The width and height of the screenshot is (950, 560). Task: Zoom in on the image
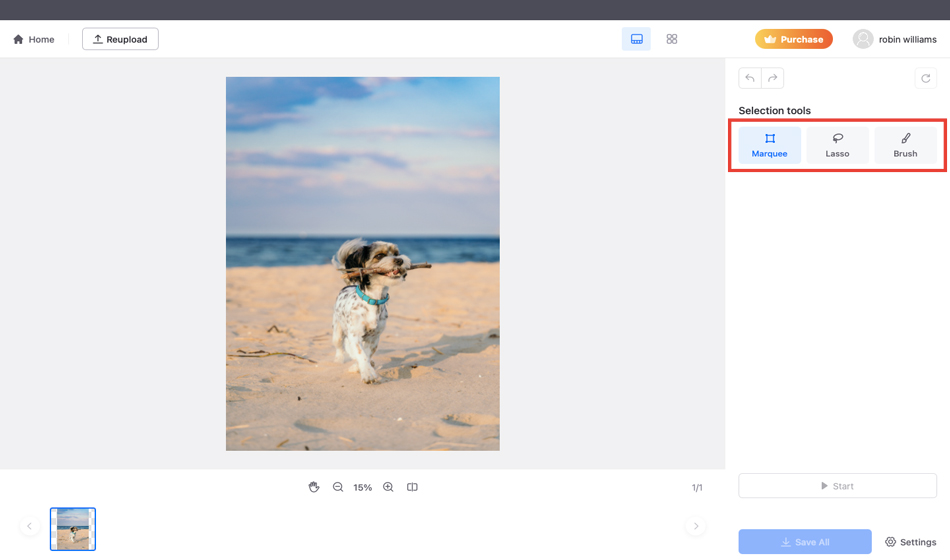coord(388,487)
